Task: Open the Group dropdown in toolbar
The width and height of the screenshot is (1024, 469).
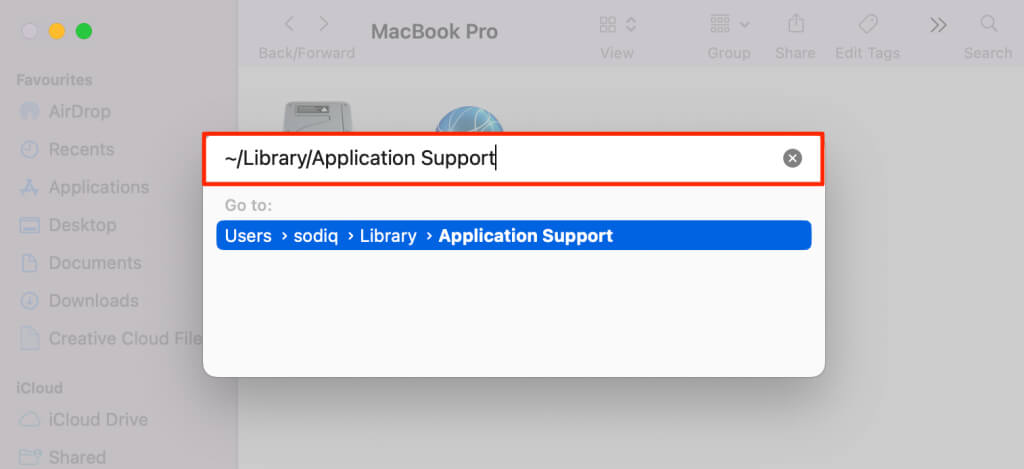Action: pyautogui.click(x=729, y=25)
